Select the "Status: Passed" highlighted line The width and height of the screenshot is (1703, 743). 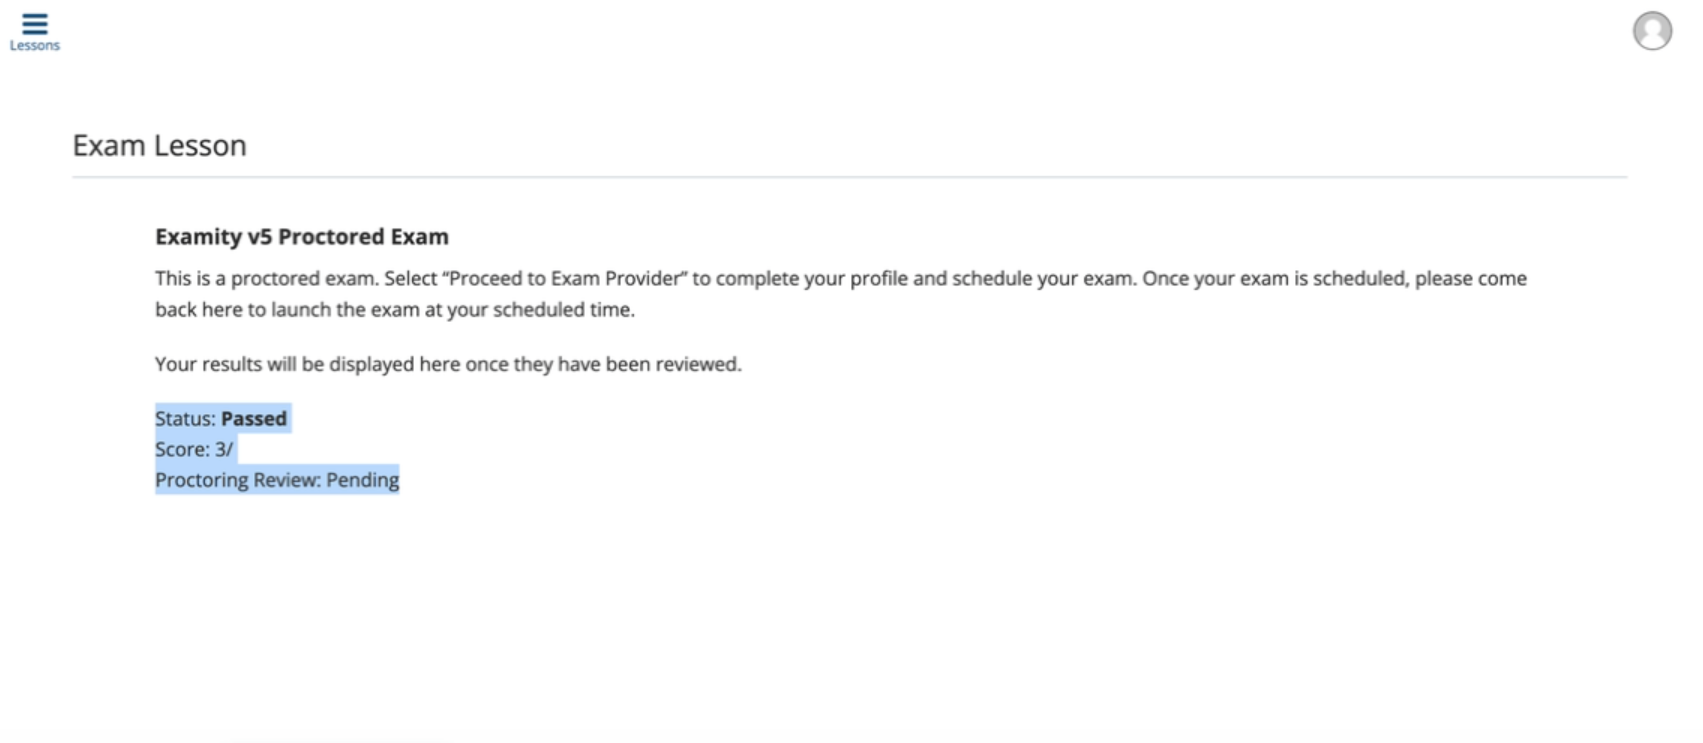[x=221, y=419]
